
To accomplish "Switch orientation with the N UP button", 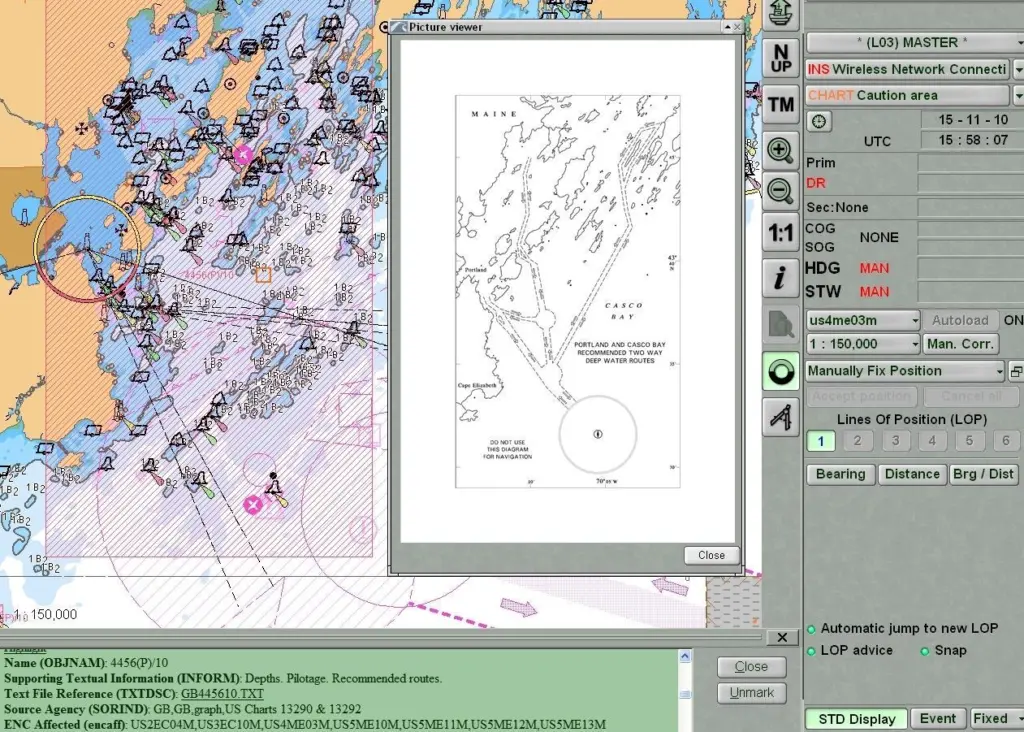I will (780, 59).
